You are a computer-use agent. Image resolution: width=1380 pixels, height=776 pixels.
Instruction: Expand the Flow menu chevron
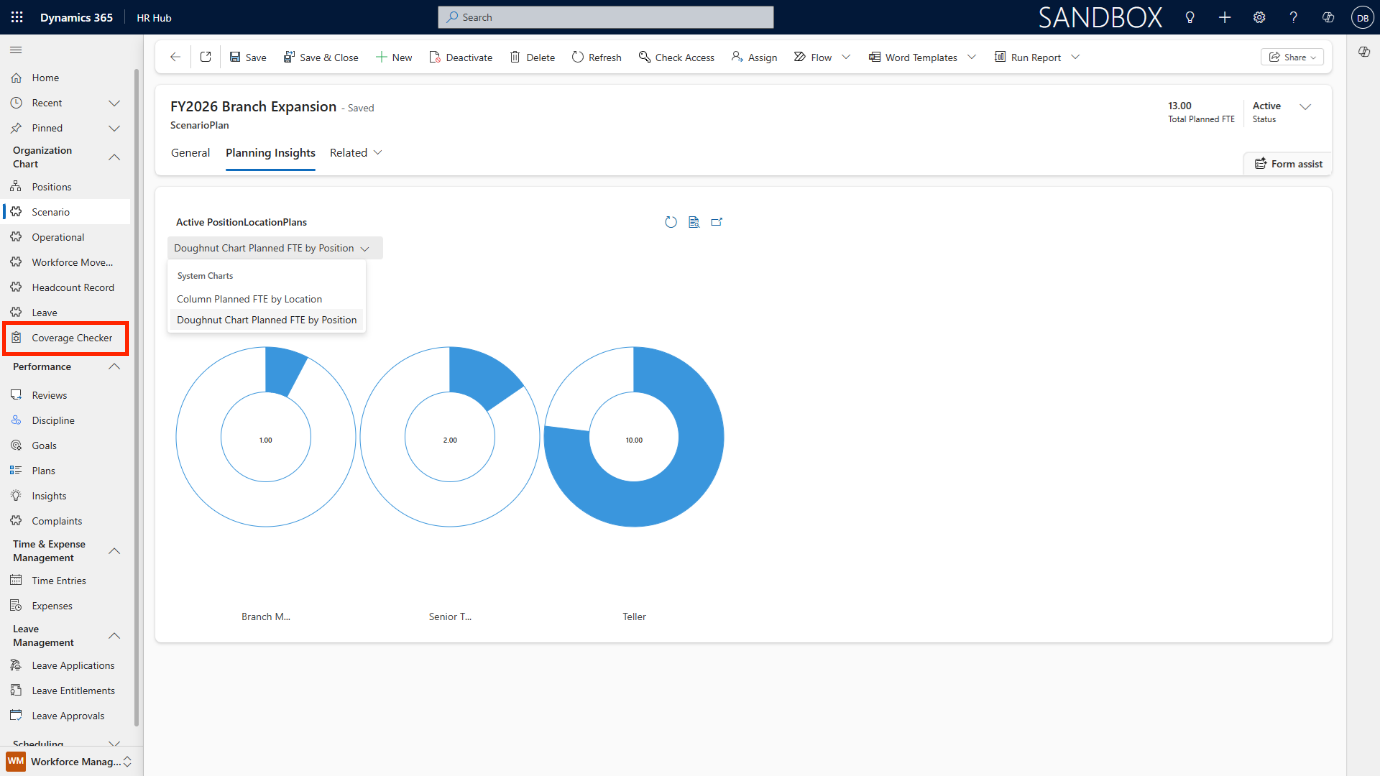click(846, 57)
